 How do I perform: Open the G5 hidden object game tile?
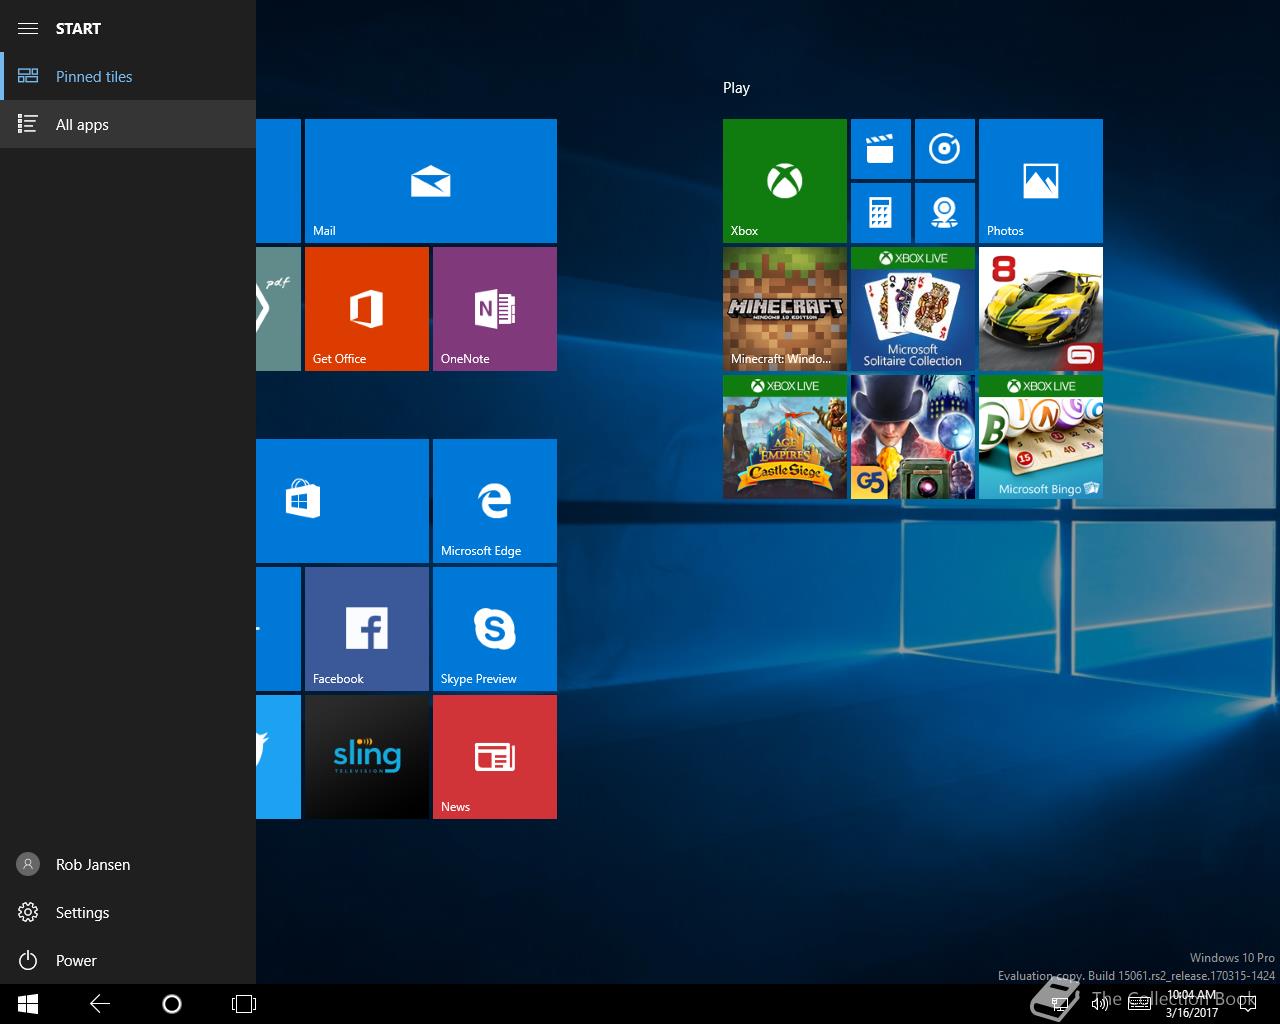coord(912,437)
